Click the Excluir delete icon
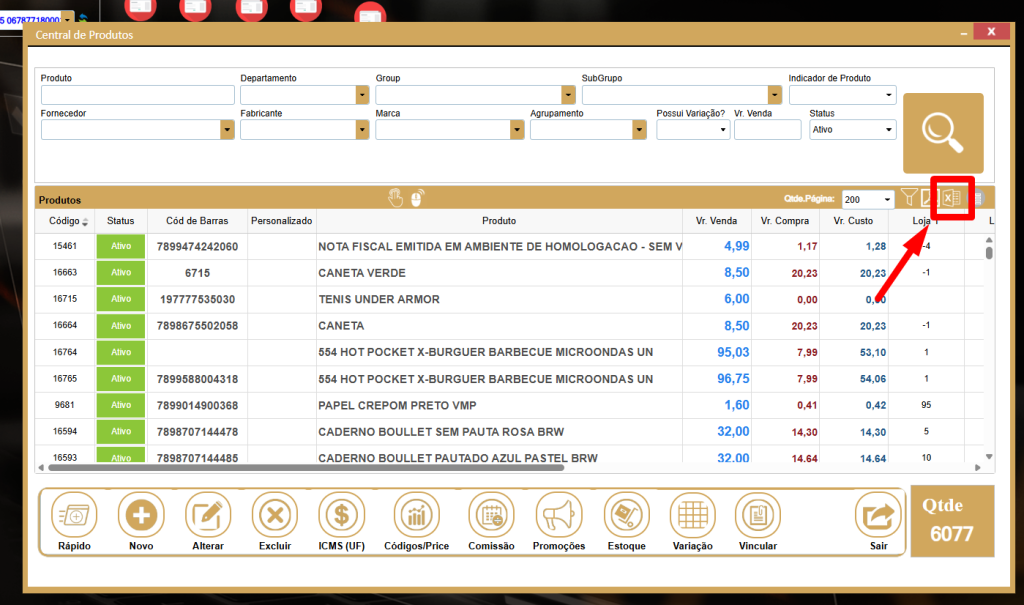Image resolution: width=1024 pixels, height=605 pixels. 274,516
